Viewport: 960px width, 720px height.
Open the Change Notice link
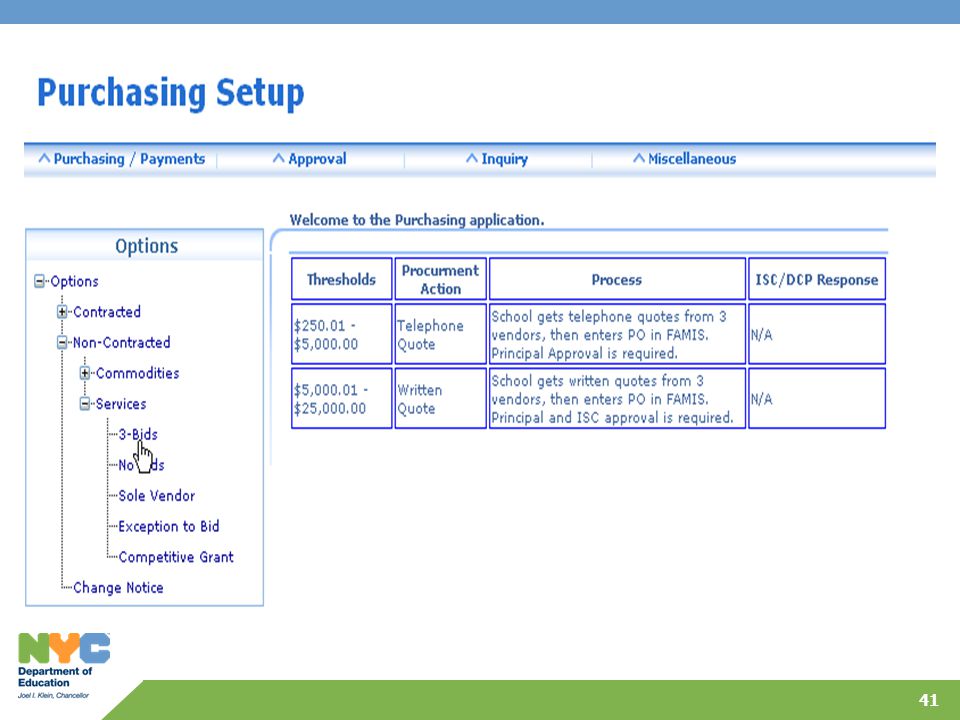(x=118, y=587)
